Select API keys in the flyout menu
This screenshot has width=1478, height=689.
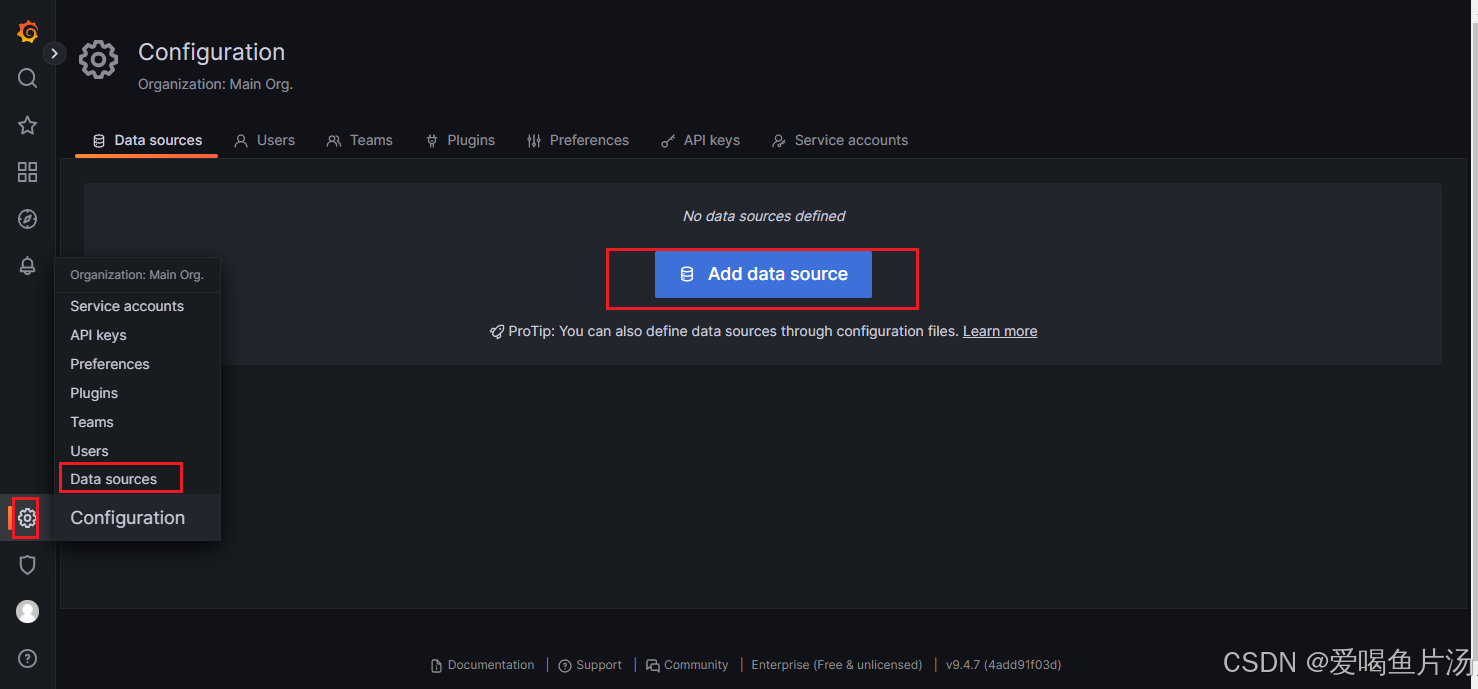pos(137,335)
